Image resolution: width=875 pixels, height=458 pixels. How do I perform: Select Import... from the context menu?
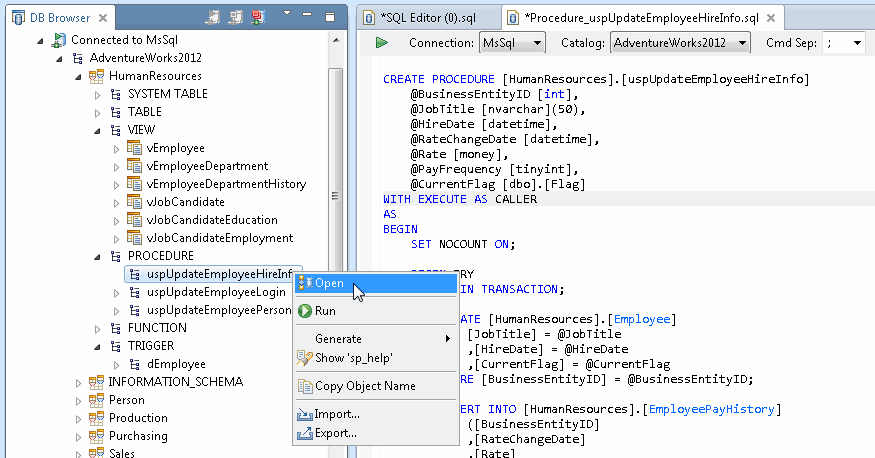pyautogui.click(x=336, y=414)
